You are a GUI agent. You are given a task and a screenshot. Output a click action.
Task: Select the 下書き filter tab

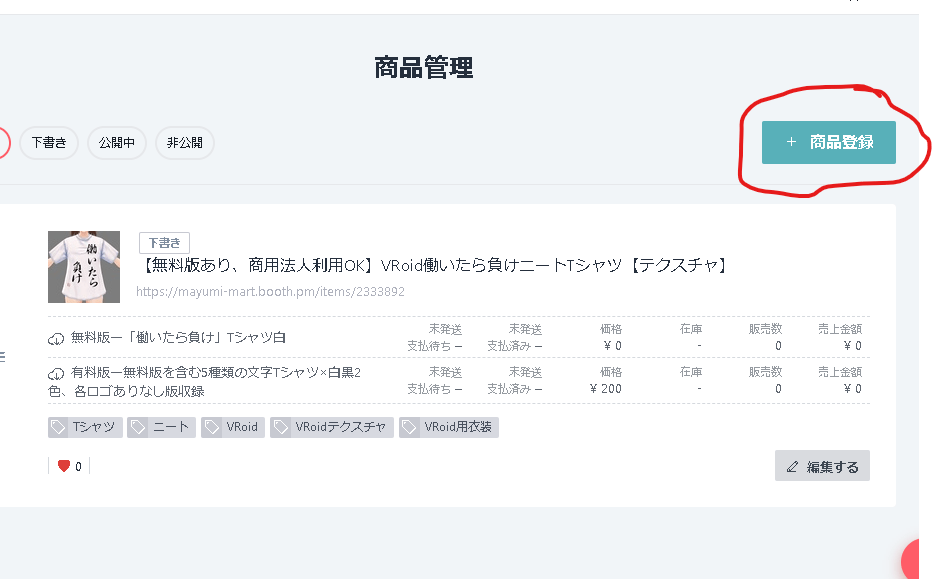point(49,143)
